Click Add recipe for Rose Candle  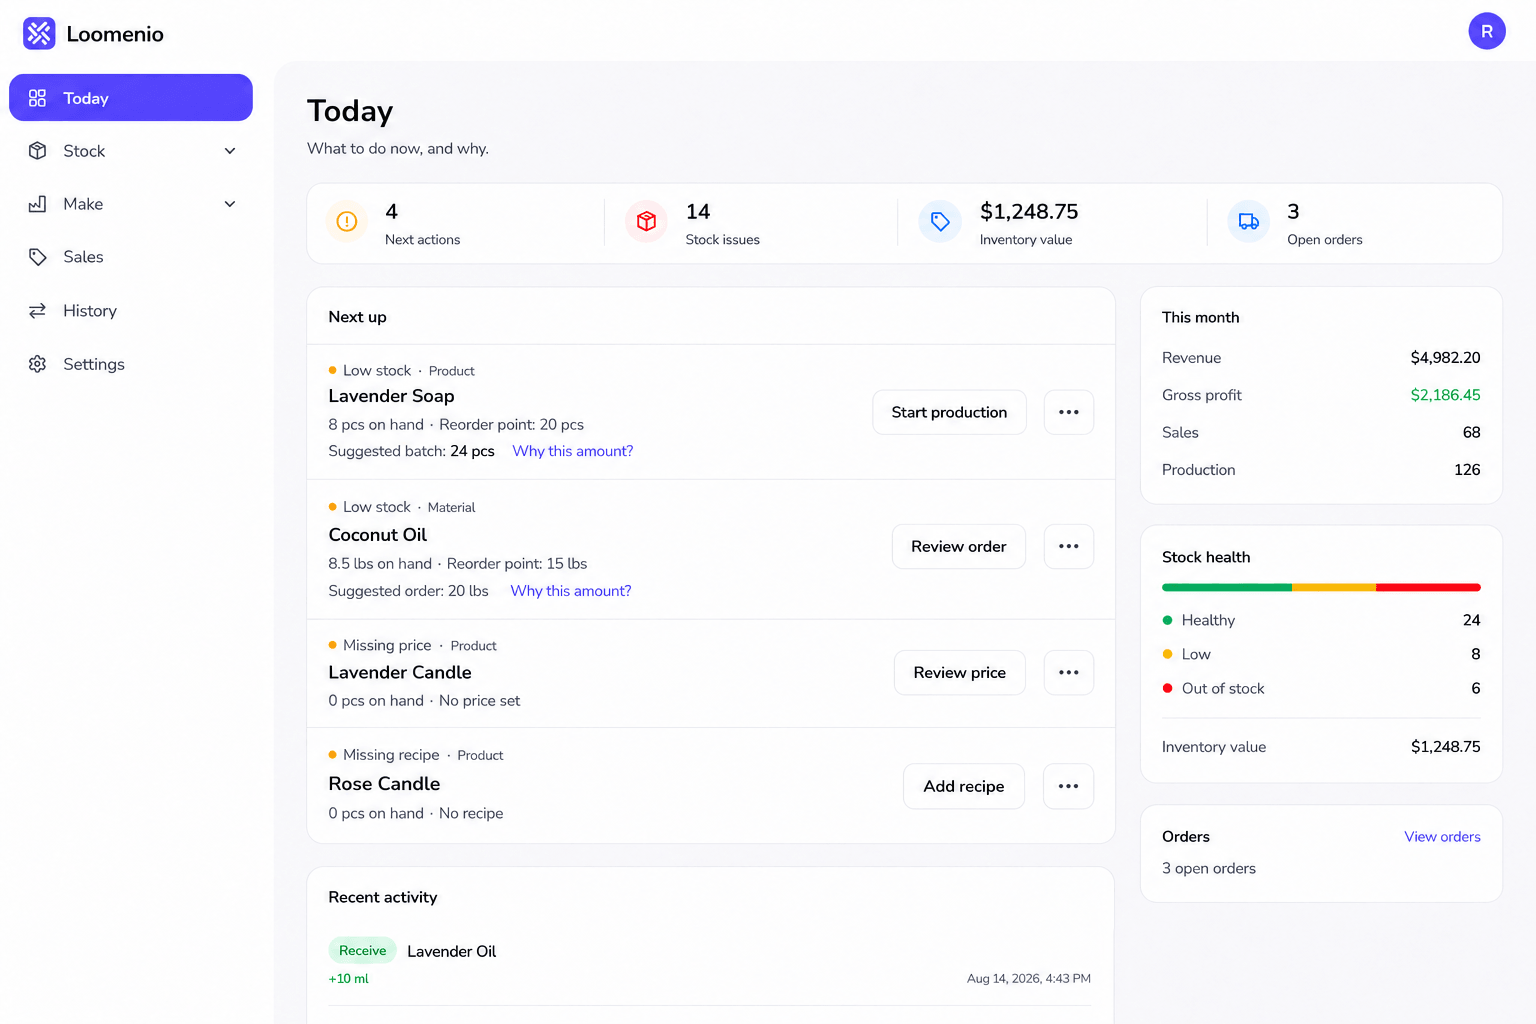coord(964,786)
